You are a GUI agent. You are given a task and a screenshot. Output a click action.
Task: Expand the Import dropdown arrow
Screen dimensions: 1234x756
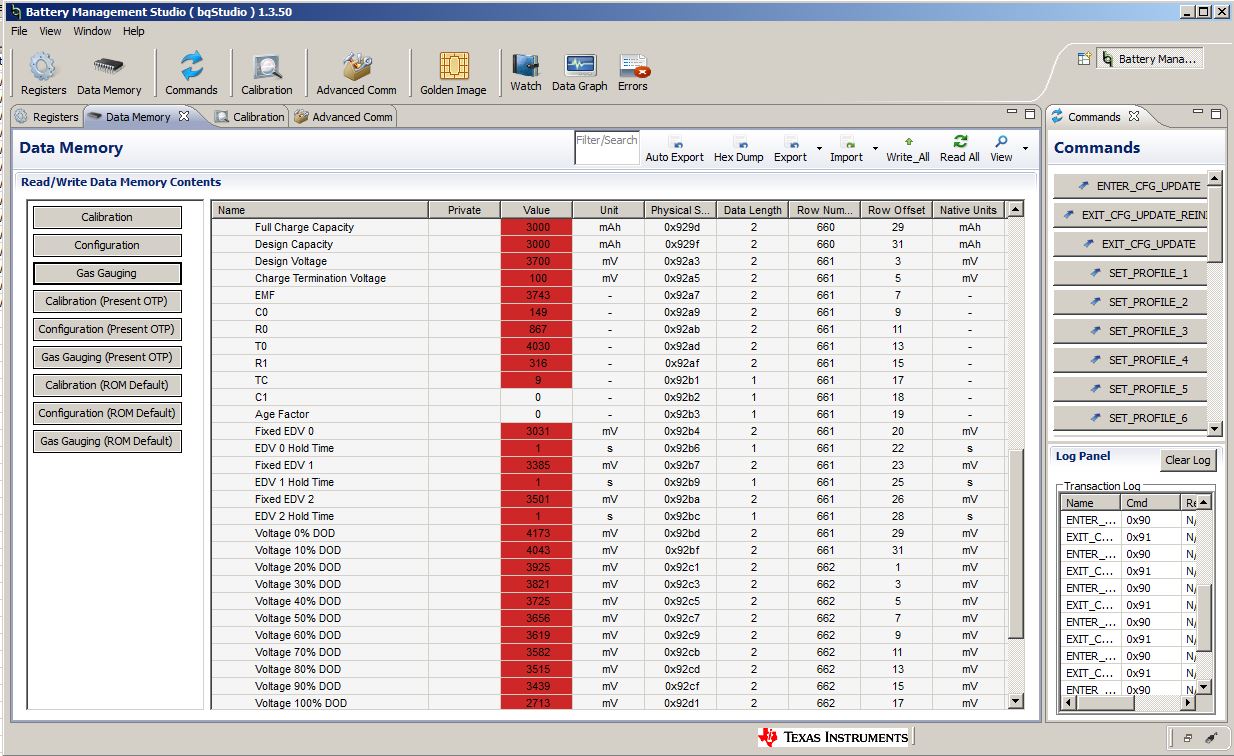click(x=875, y=150)
